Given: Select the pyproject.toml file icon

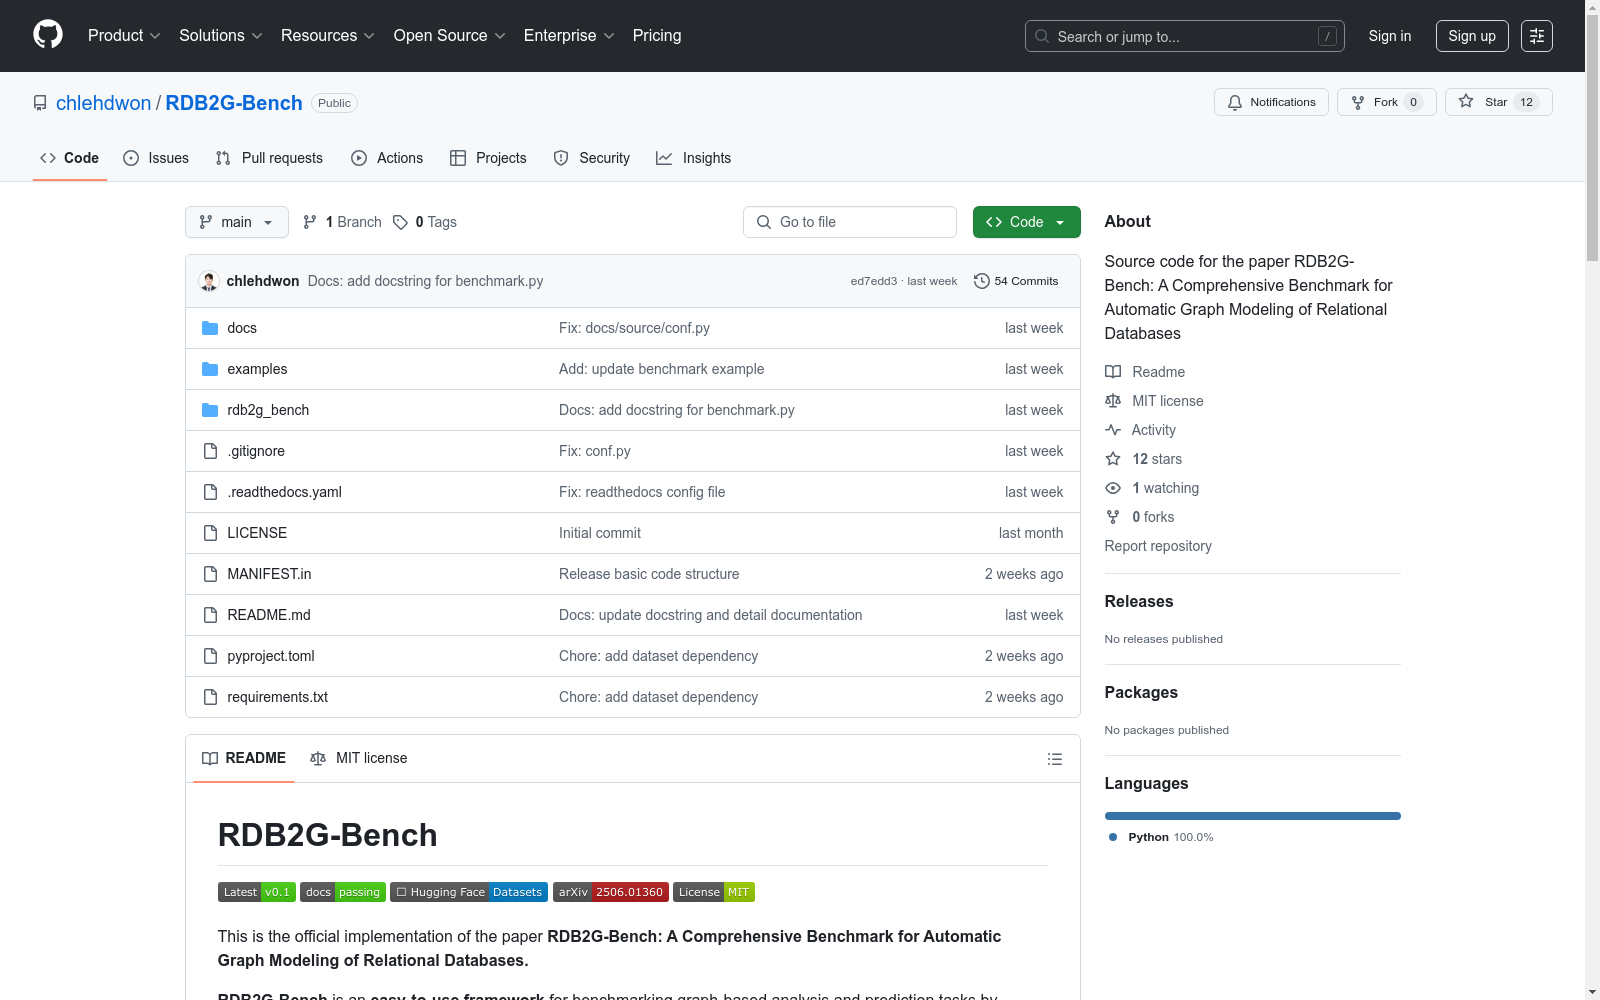Looking at the screenshot, I should click(x=210, y=656).
